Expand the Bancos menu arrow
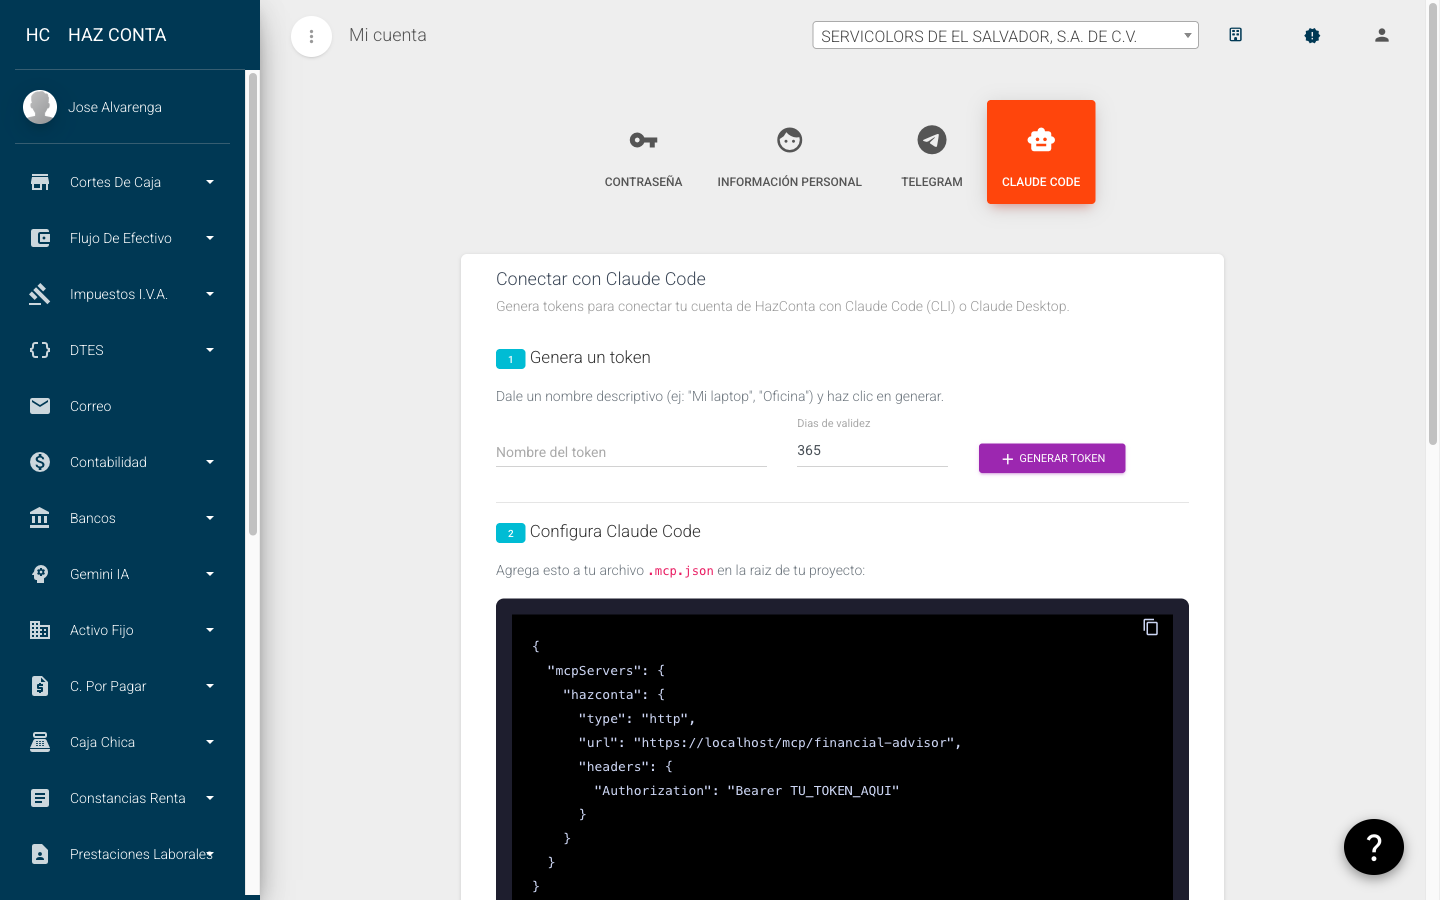 pyautogui.click(x=210, y=518)
